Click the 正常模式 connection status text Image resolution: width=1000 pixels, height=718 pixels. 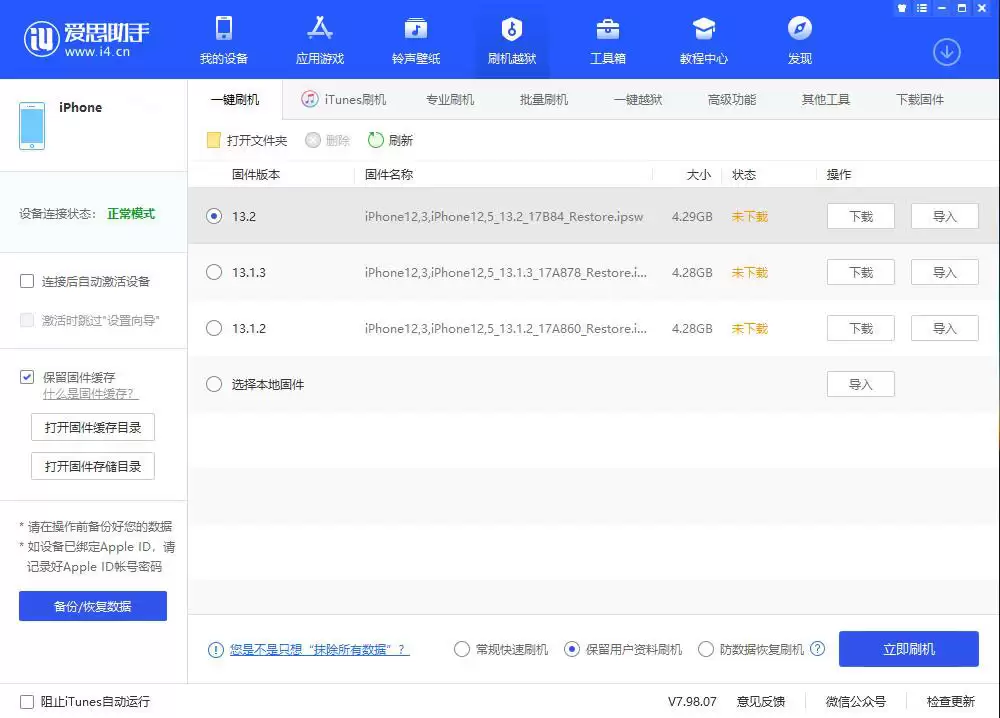(x=131, y=214)
